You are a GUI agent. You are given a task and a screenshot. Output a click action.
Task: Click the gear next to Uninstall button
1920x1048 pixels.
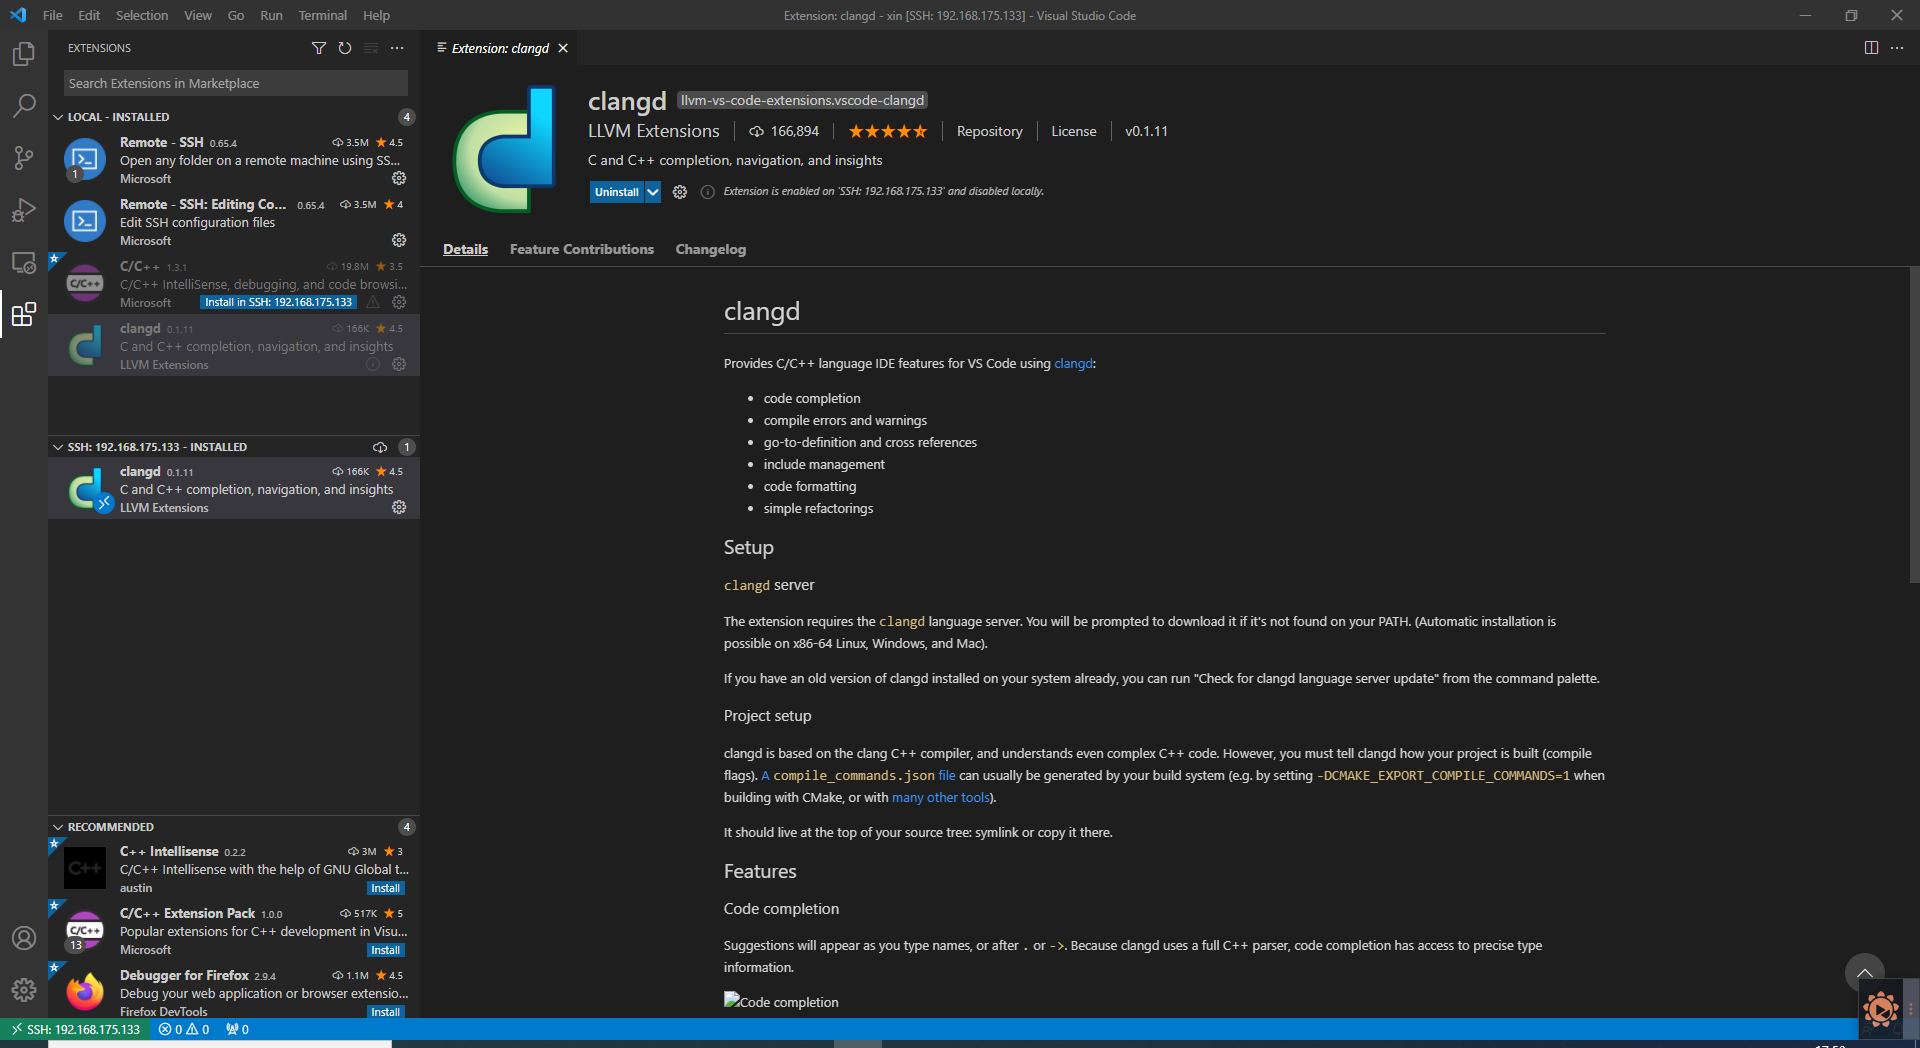[x=680, y=192]
